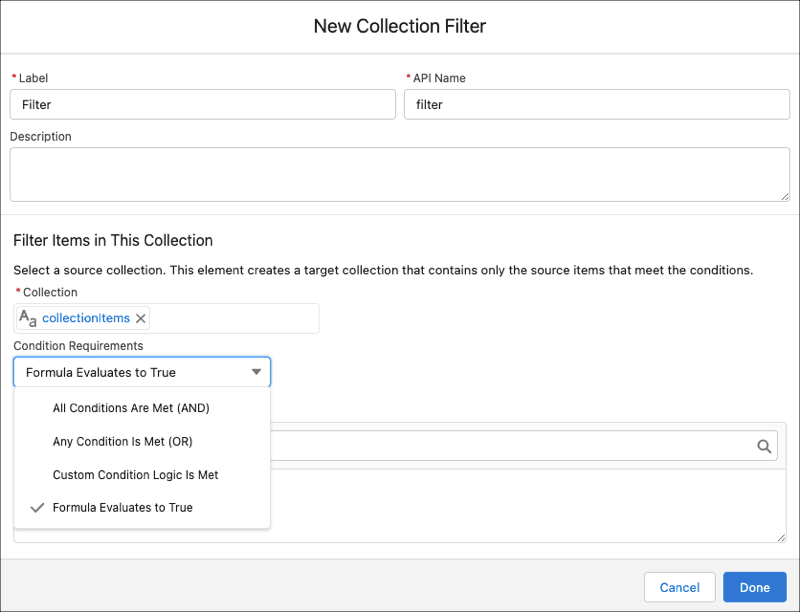The image size is (800, 612).
Task: Click the collectionItems link in Collection field
Action: coord(86,318)
